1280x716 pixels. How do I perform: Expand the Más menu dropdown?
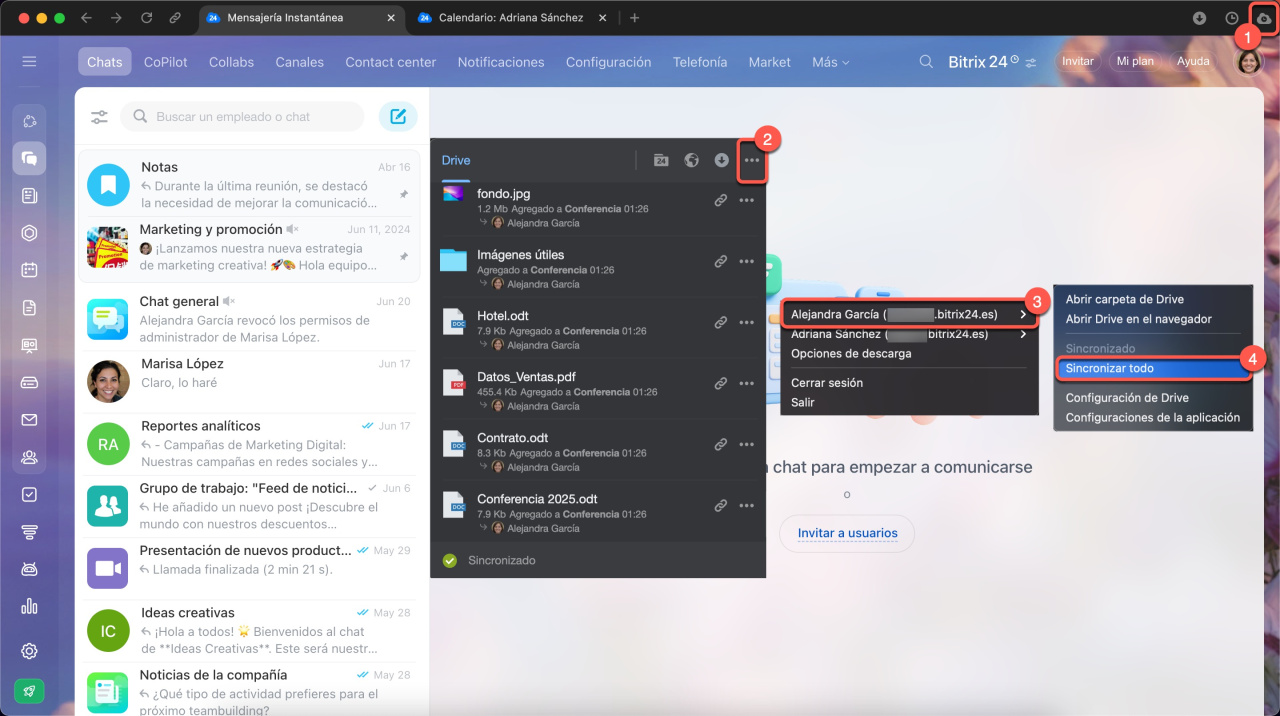(831, 62)
